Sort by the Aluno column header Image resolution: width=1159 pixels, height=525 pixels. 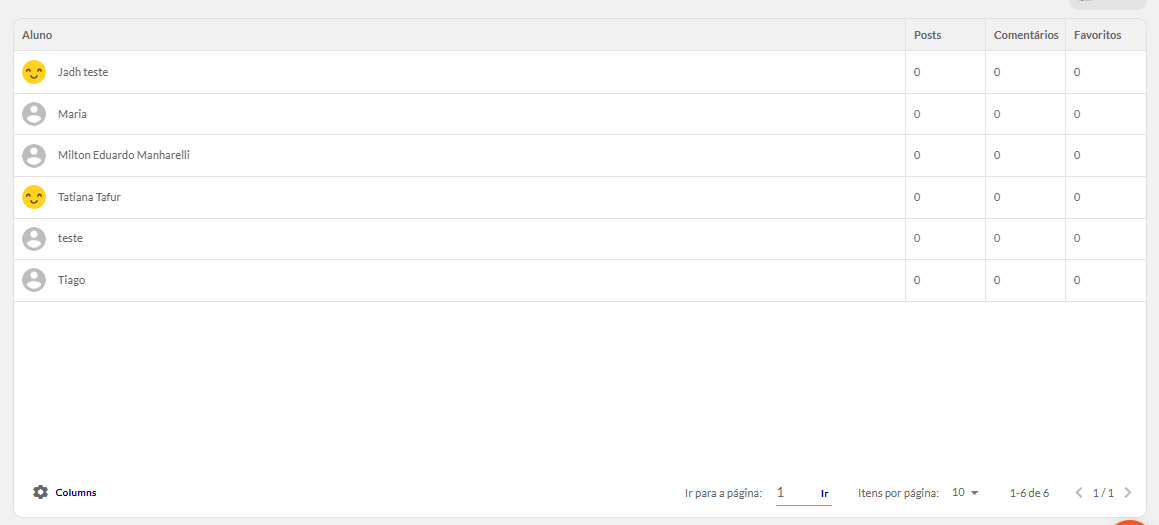(x=37, y=35)
